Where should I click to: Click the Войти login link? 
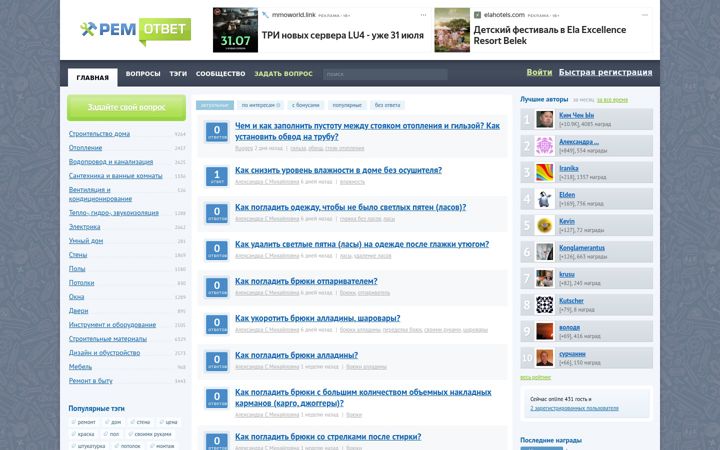click(x=539, y=72)
